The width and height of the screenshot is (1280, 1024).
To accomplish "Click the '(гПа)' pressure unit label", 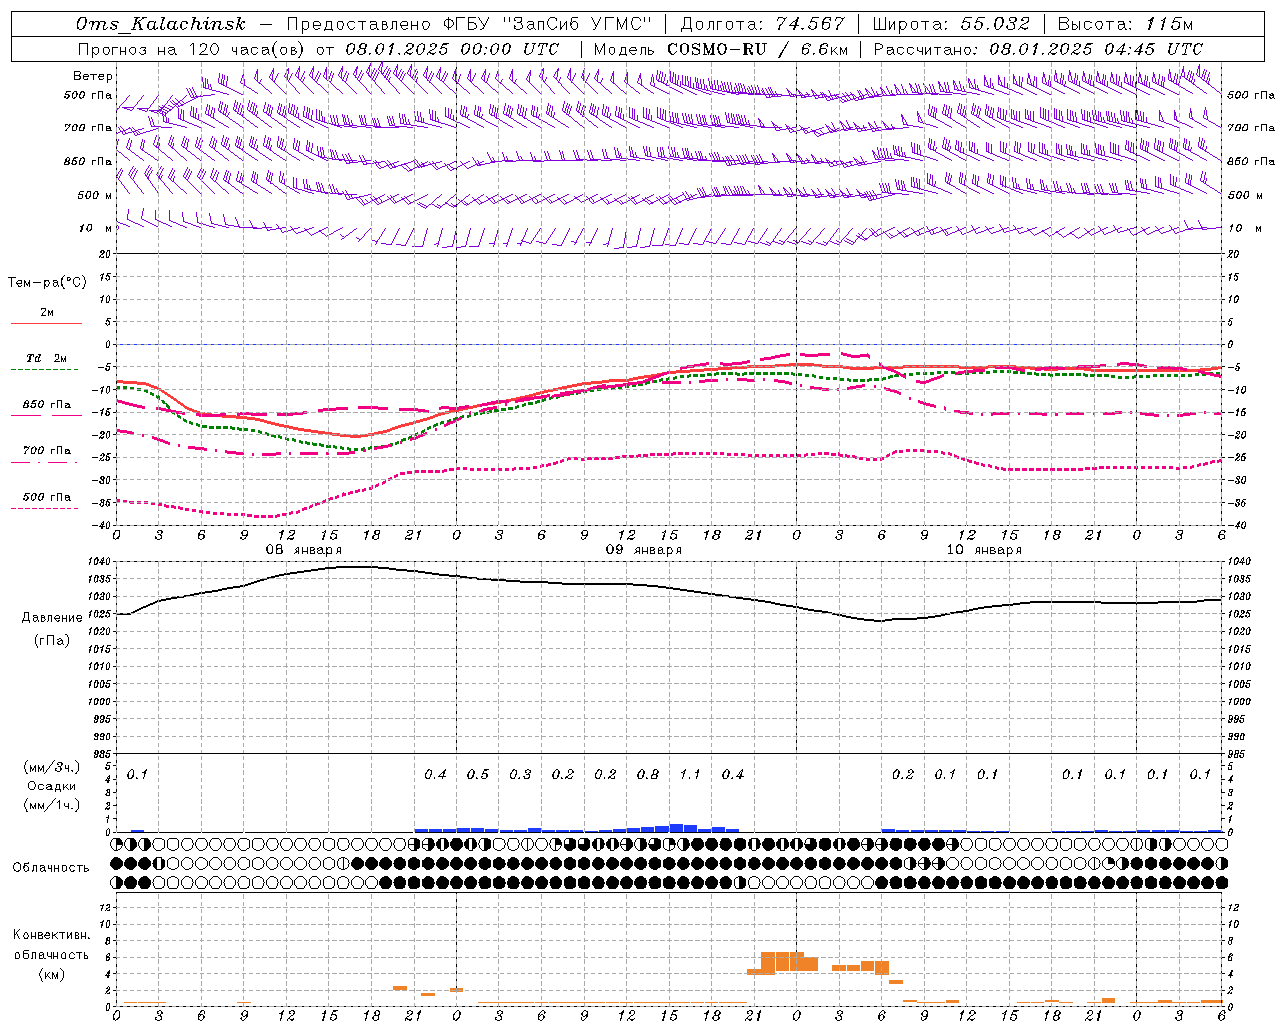I will pos(51,640).
